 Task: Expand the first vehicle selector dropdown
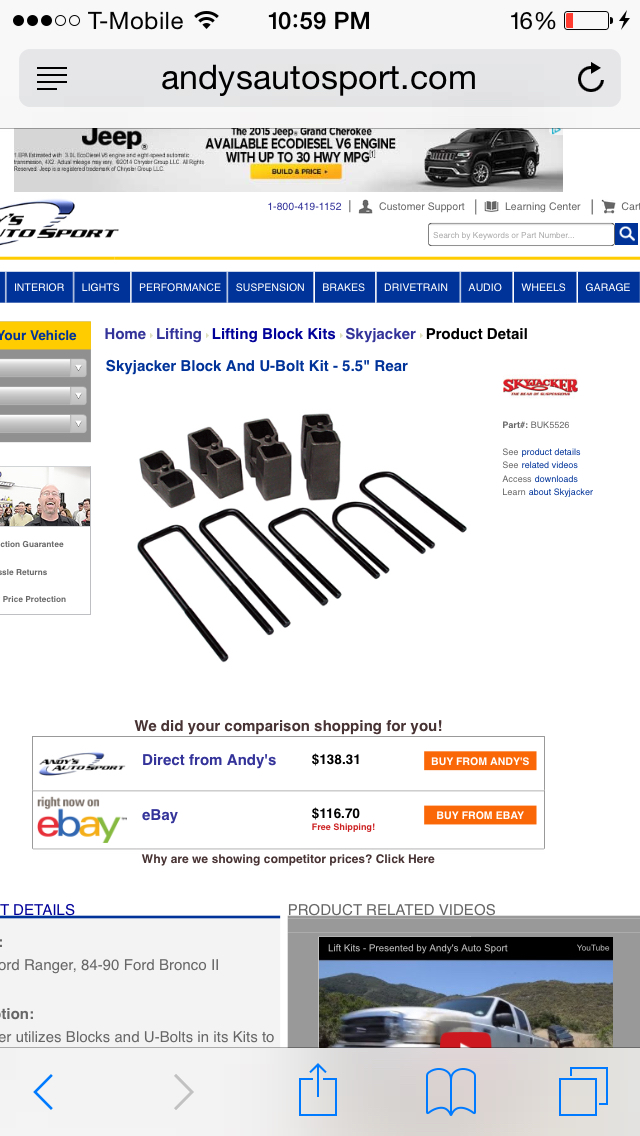click(43, 368)
